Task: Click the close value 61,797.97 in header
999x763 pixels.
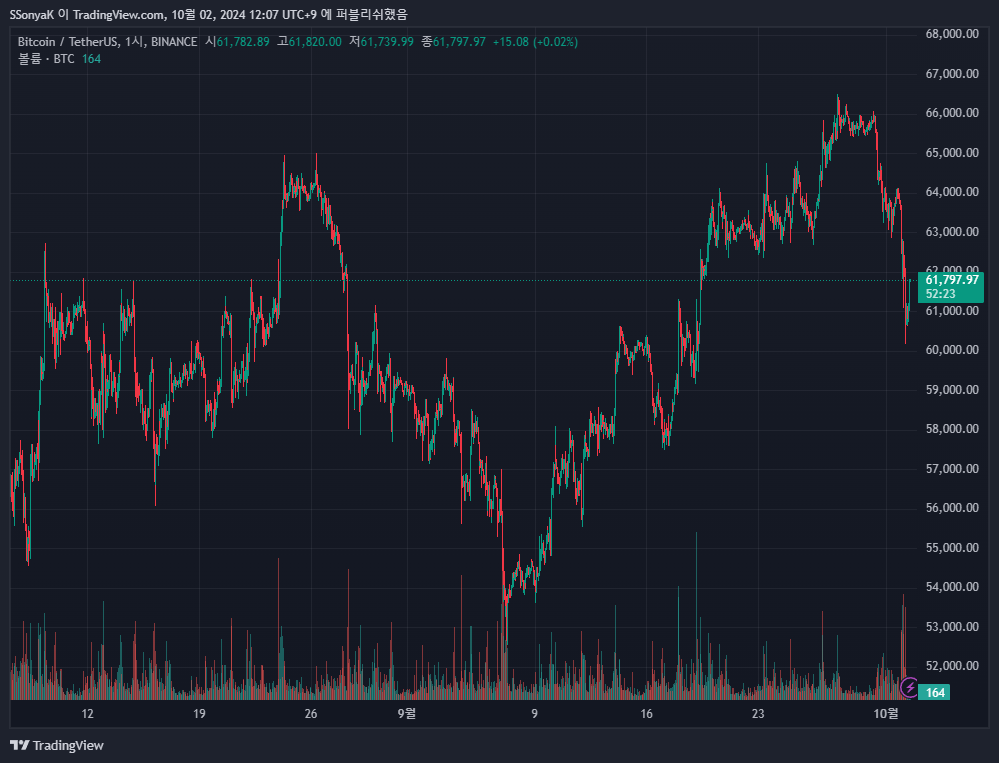Action: click(459, 42)
